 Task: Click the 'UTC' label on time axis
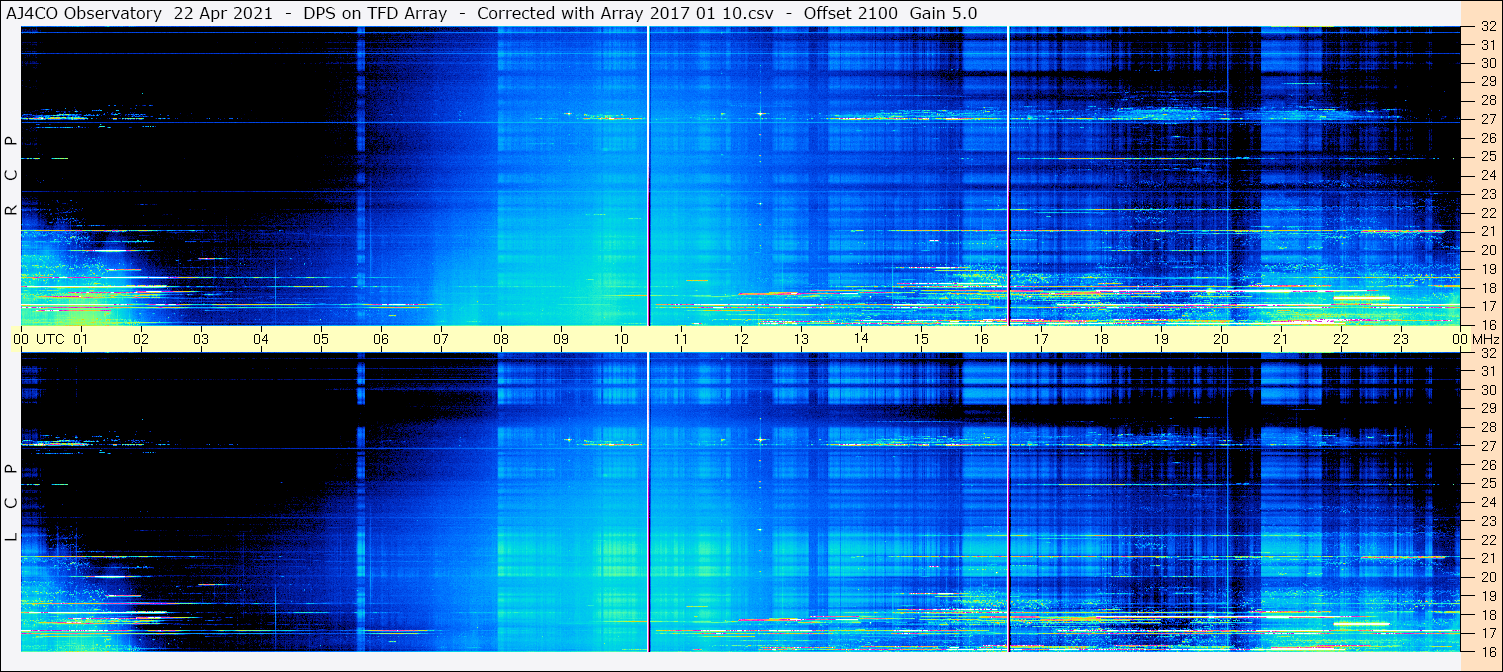(x=50, y=339)
